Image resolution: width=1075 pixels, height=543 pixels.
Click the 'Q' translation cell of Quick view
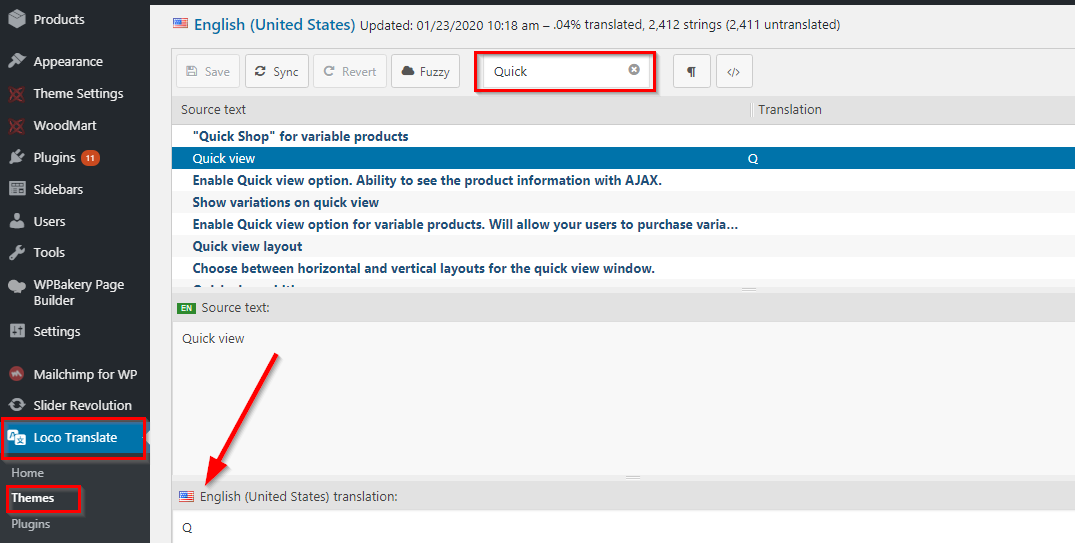(753, 159)
